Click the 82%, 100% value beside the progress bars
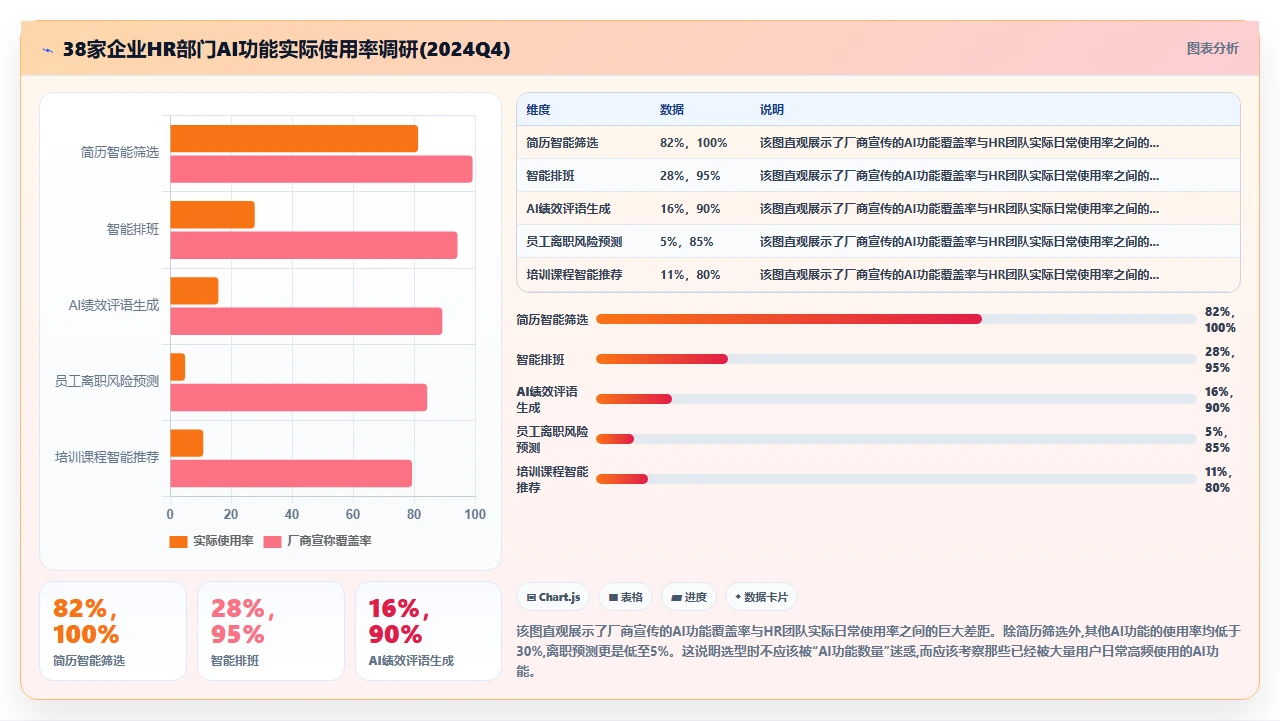The image size is (1280, 721). pyautogui.click(x=1221, y=320)
